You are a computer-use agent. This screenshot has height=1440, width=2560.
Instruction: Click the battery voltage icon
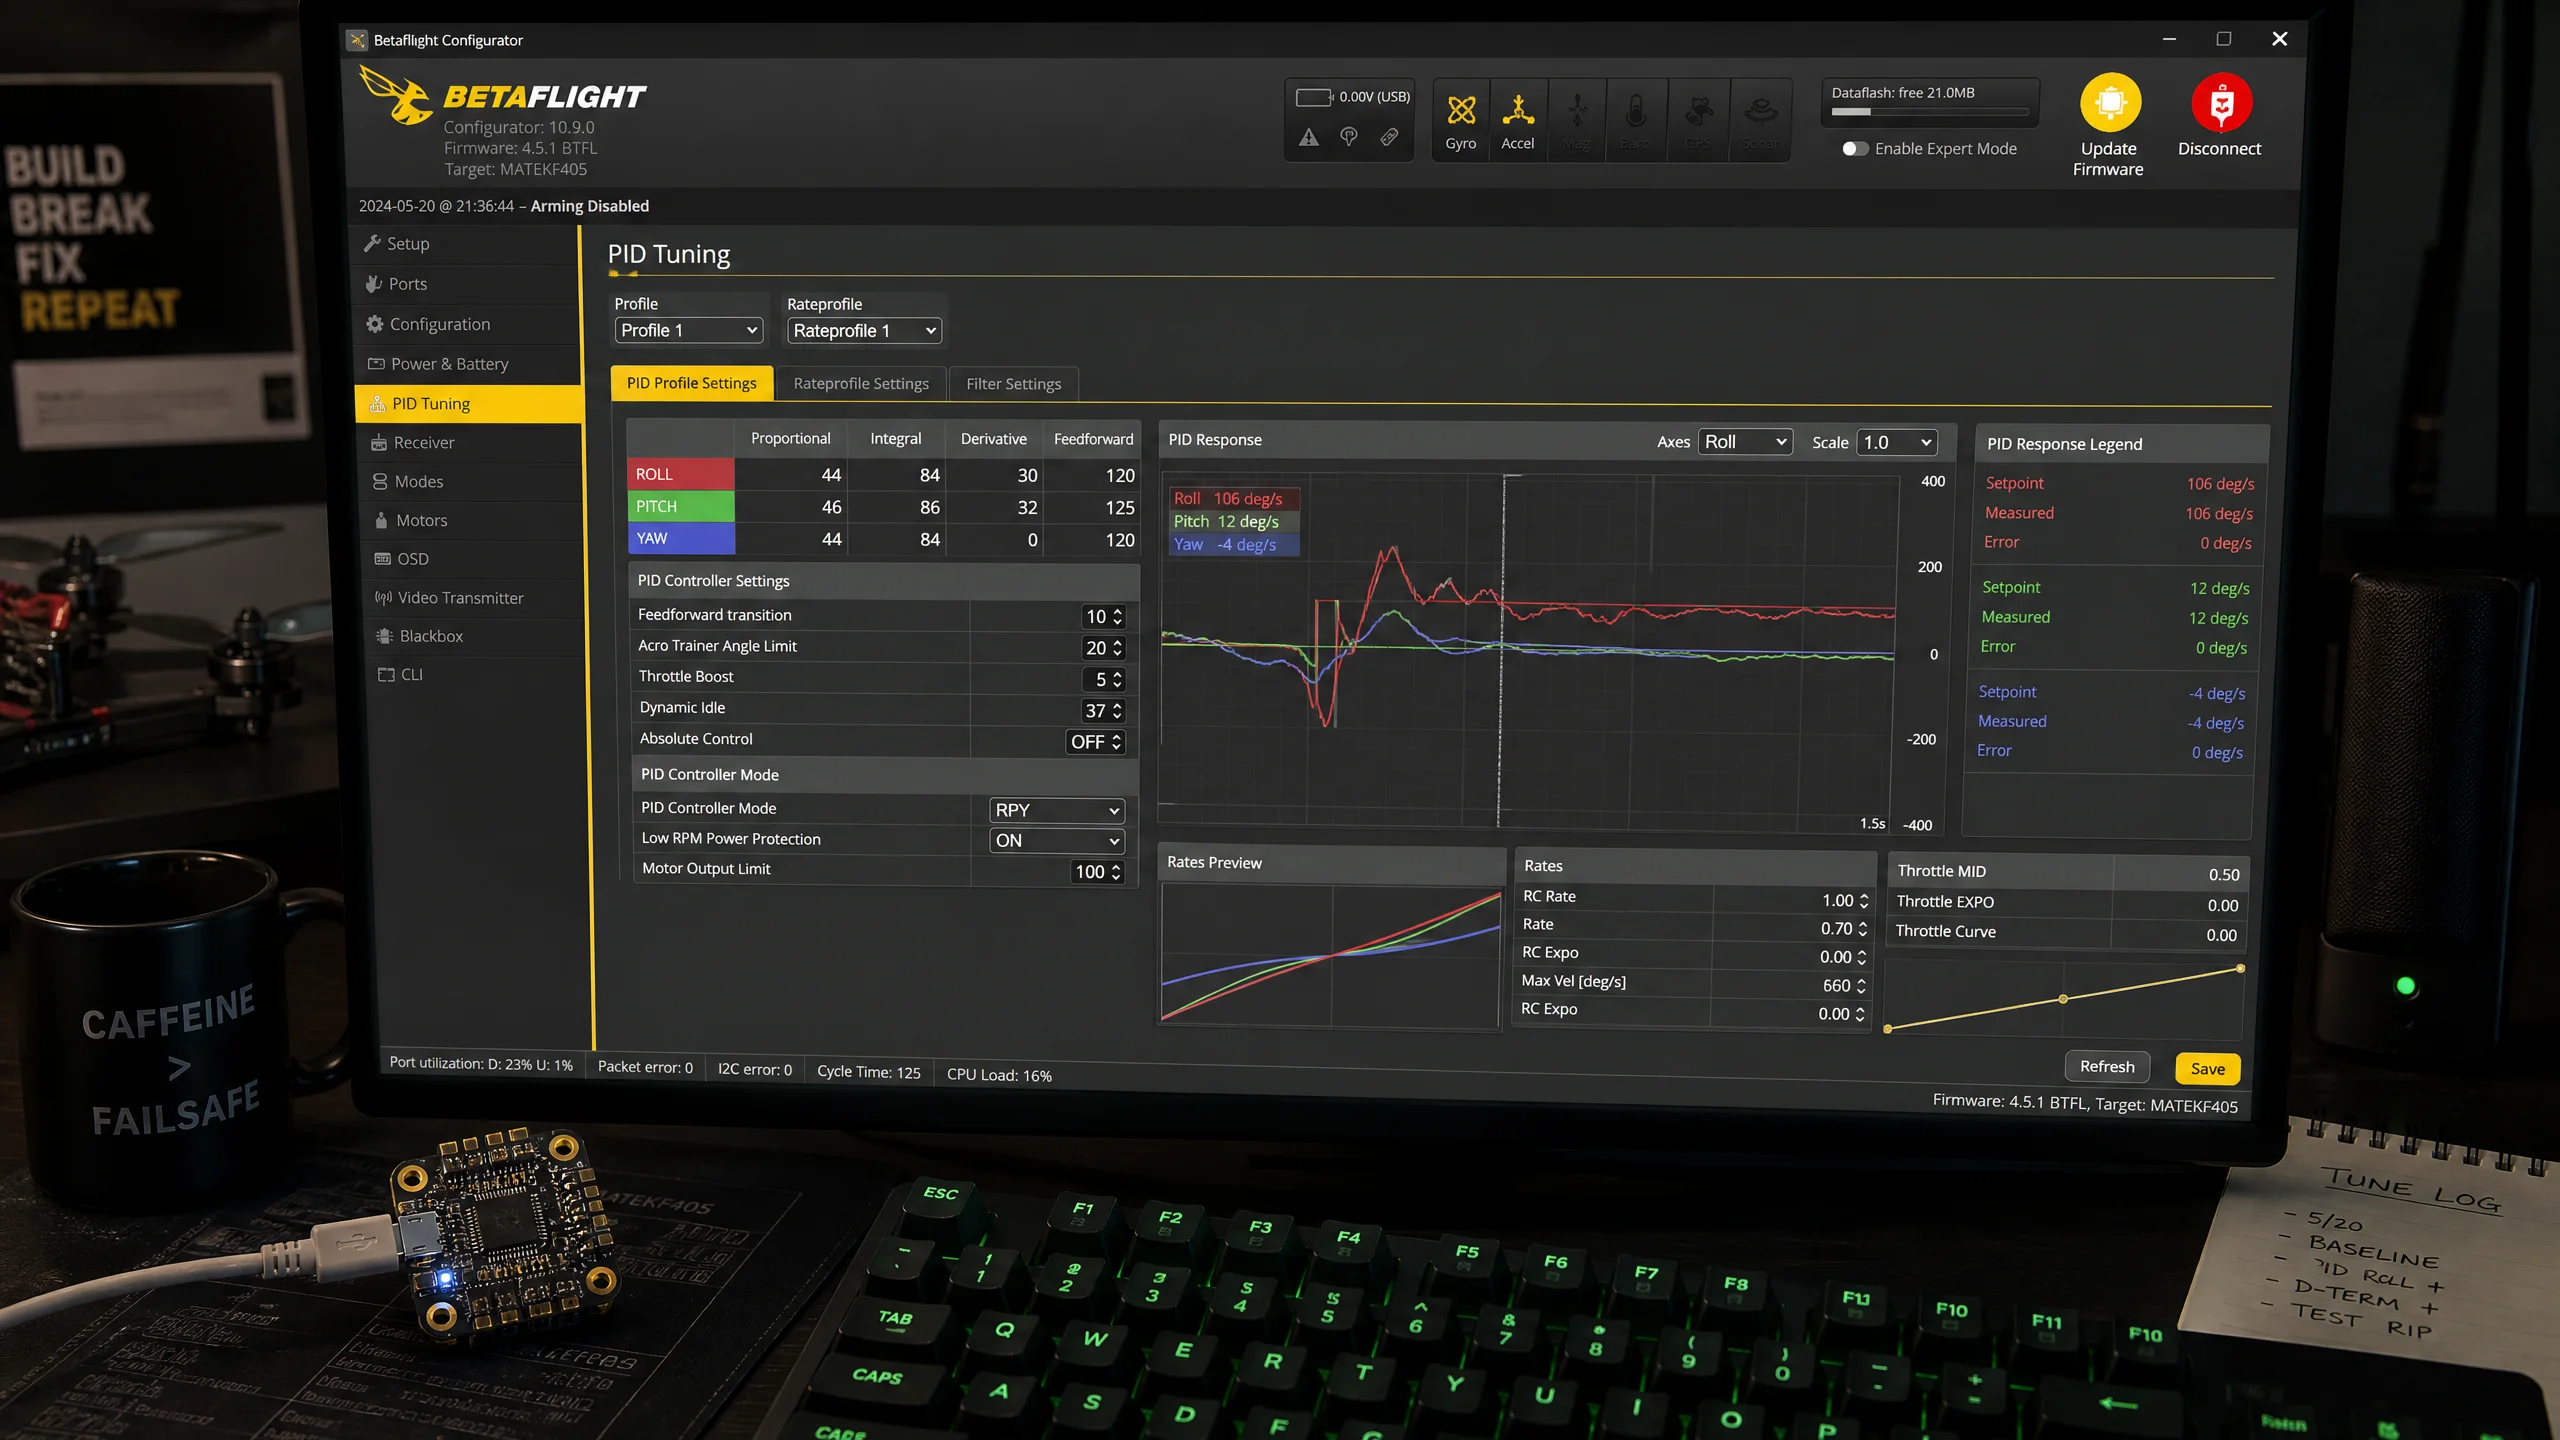click(1314, 97)
